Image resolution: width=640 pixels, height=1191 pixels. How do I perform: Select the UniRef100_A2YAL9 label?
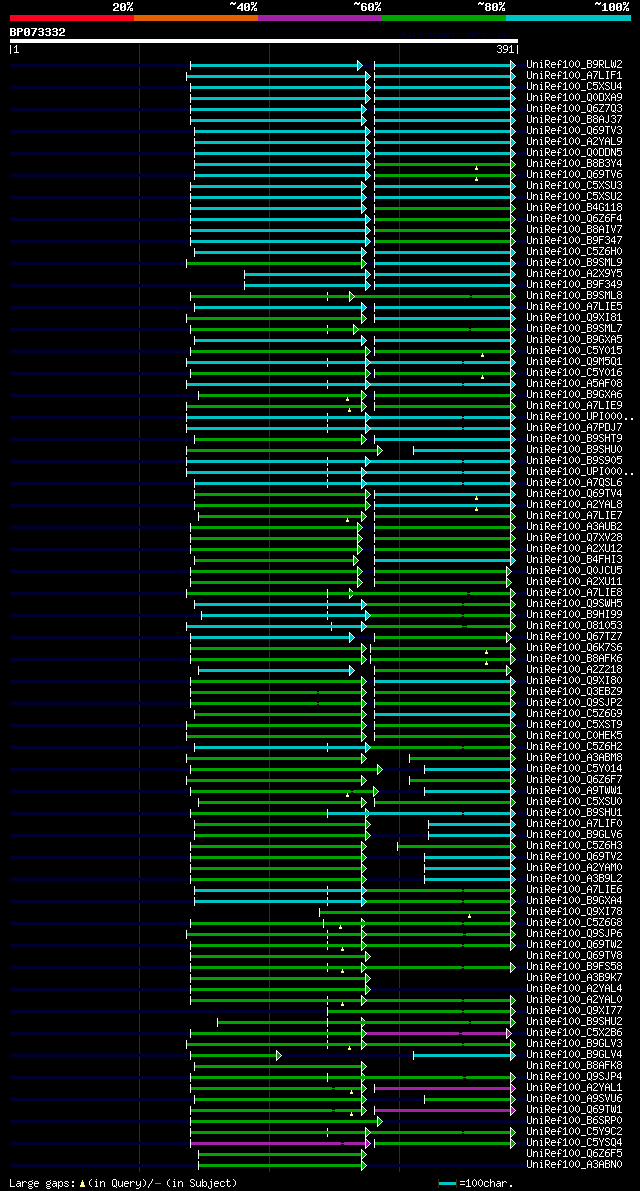point(574,142)
